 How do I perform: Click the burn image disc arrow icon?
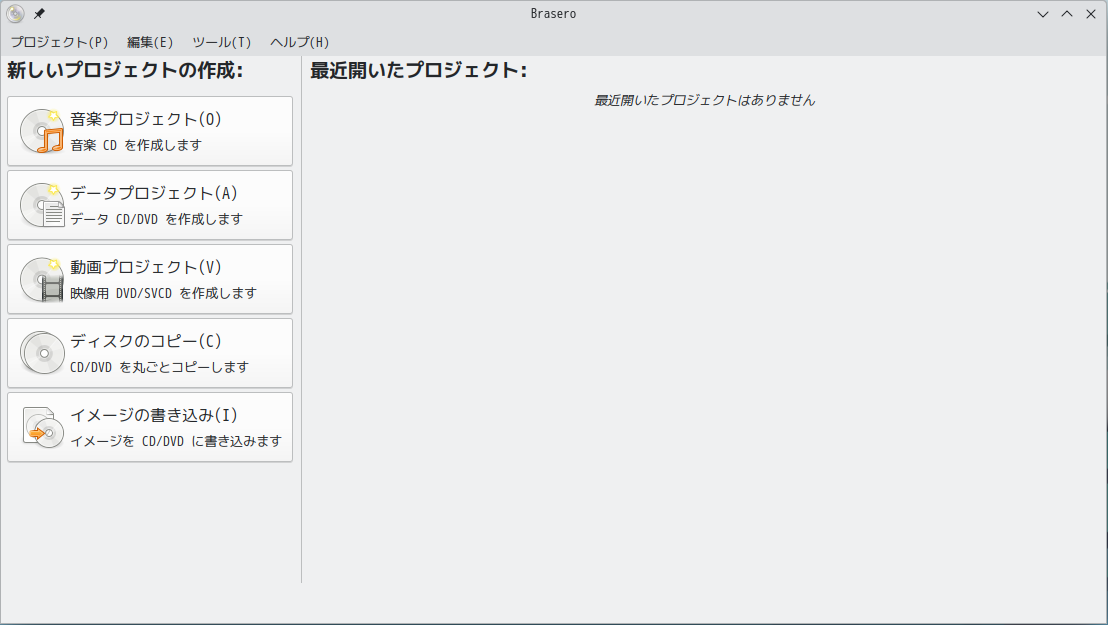[x=42, y=427]
